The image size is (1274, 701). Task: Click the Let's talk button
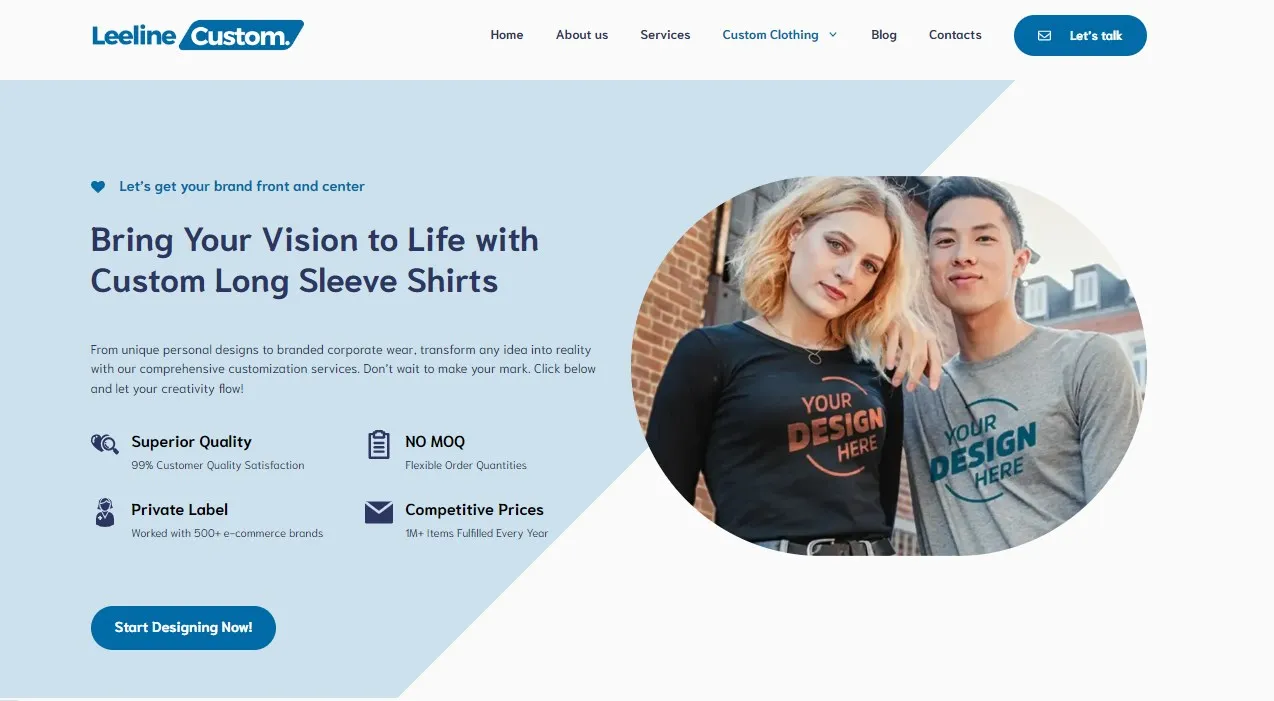[1080, 35]
